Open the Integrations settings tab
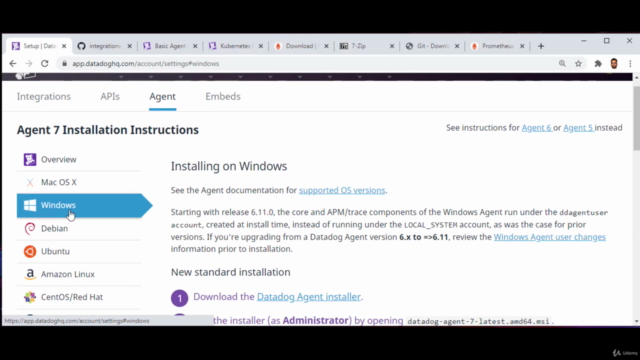 click(x=44, y=97)
